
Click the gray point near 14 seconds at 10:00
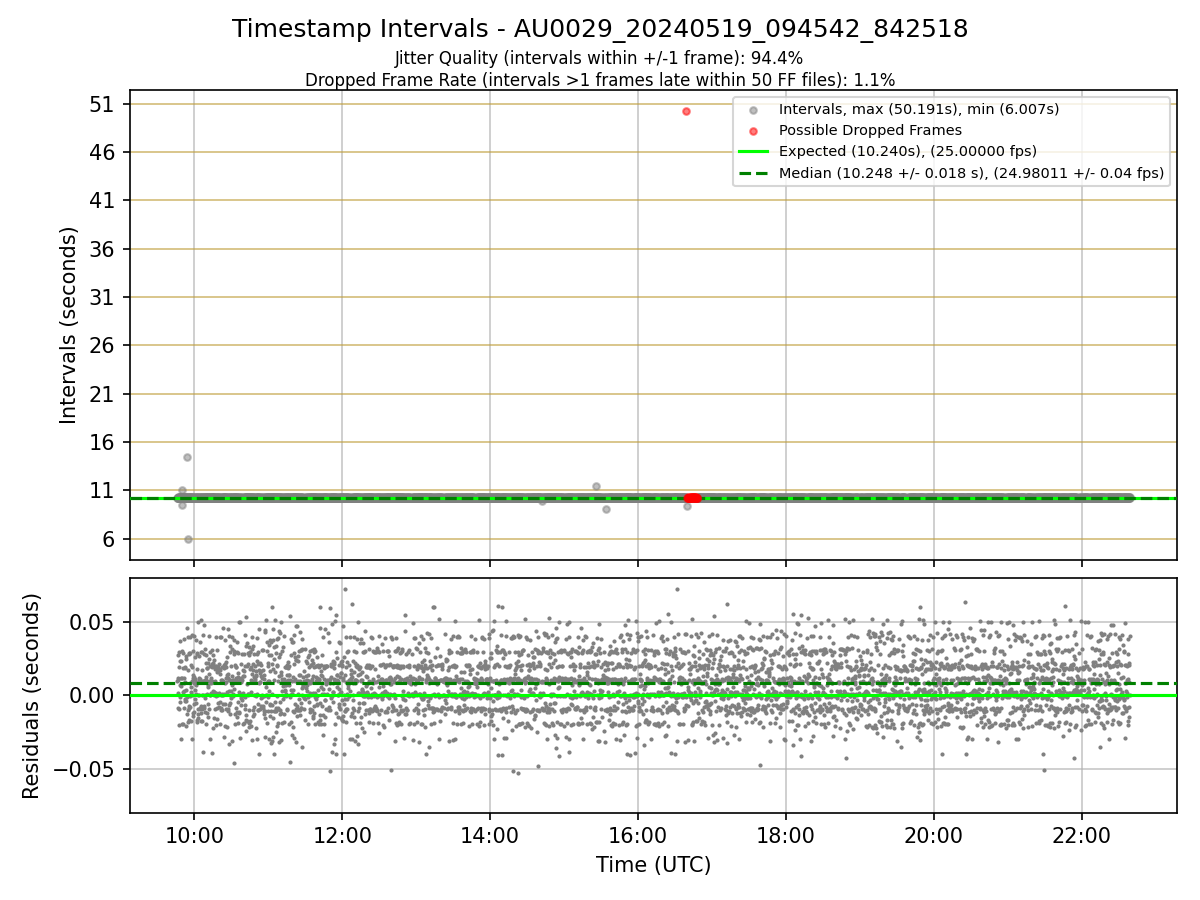187,457
